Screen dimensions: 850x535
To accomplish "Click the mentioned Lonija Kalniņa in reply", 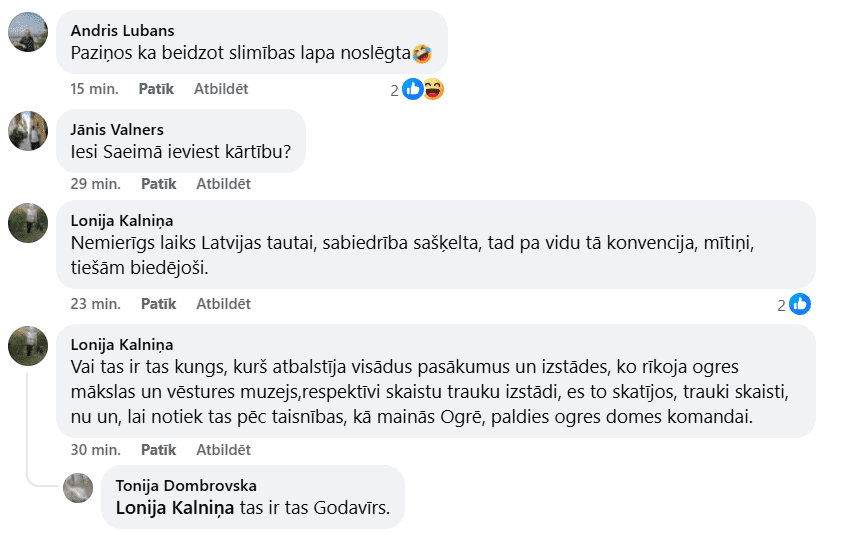I will pyautogui.click(x=175, y=507).
